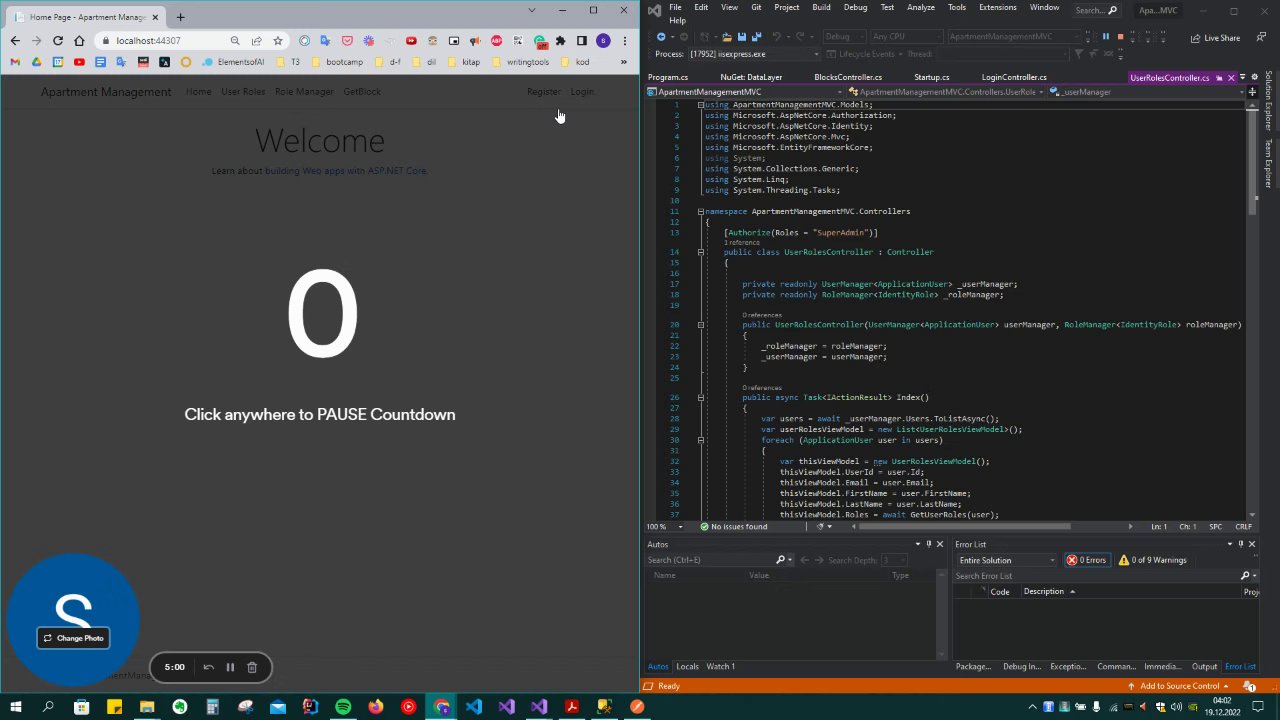Stop debugging with the red stop button
This screenshot has width=1280, height=720.
(1120, 37)
